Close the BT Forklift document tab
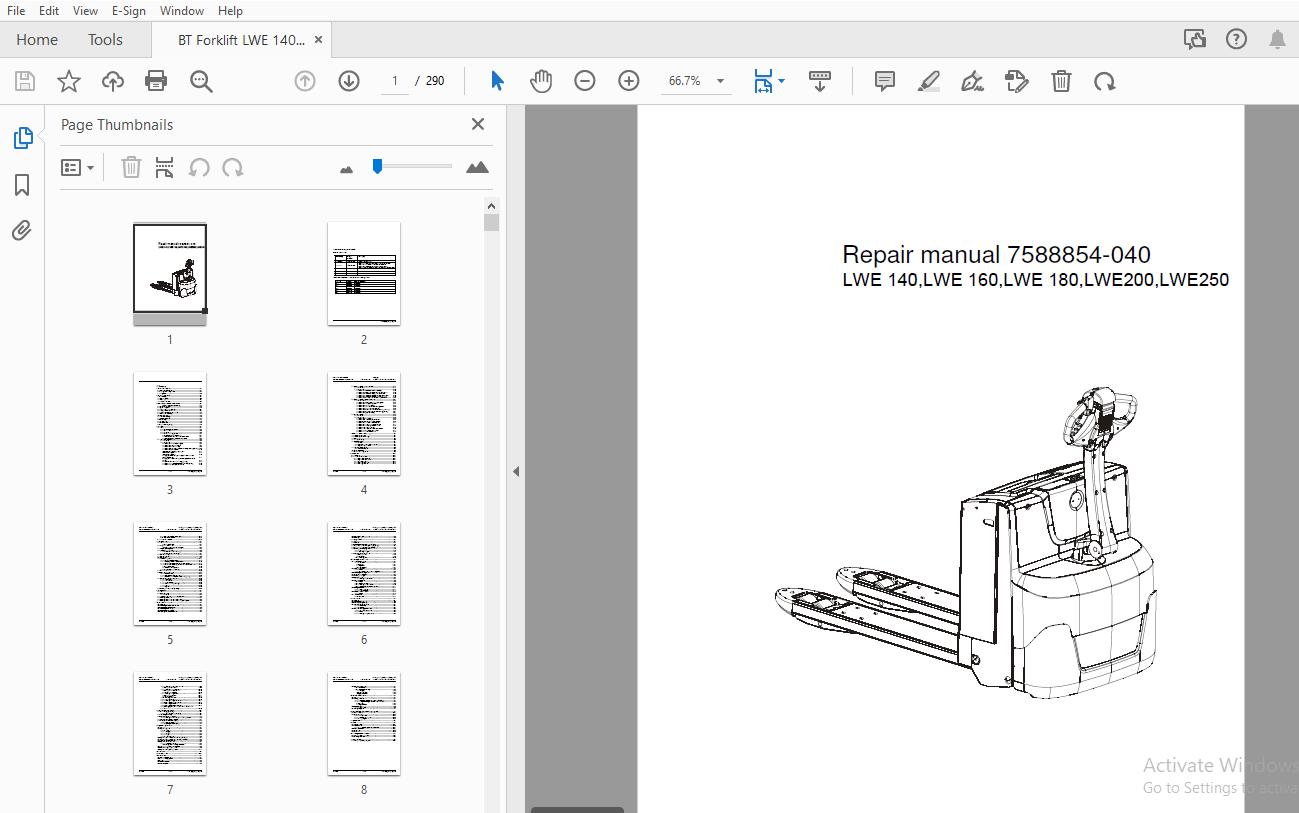1299x813 pixels. [319, 40]
